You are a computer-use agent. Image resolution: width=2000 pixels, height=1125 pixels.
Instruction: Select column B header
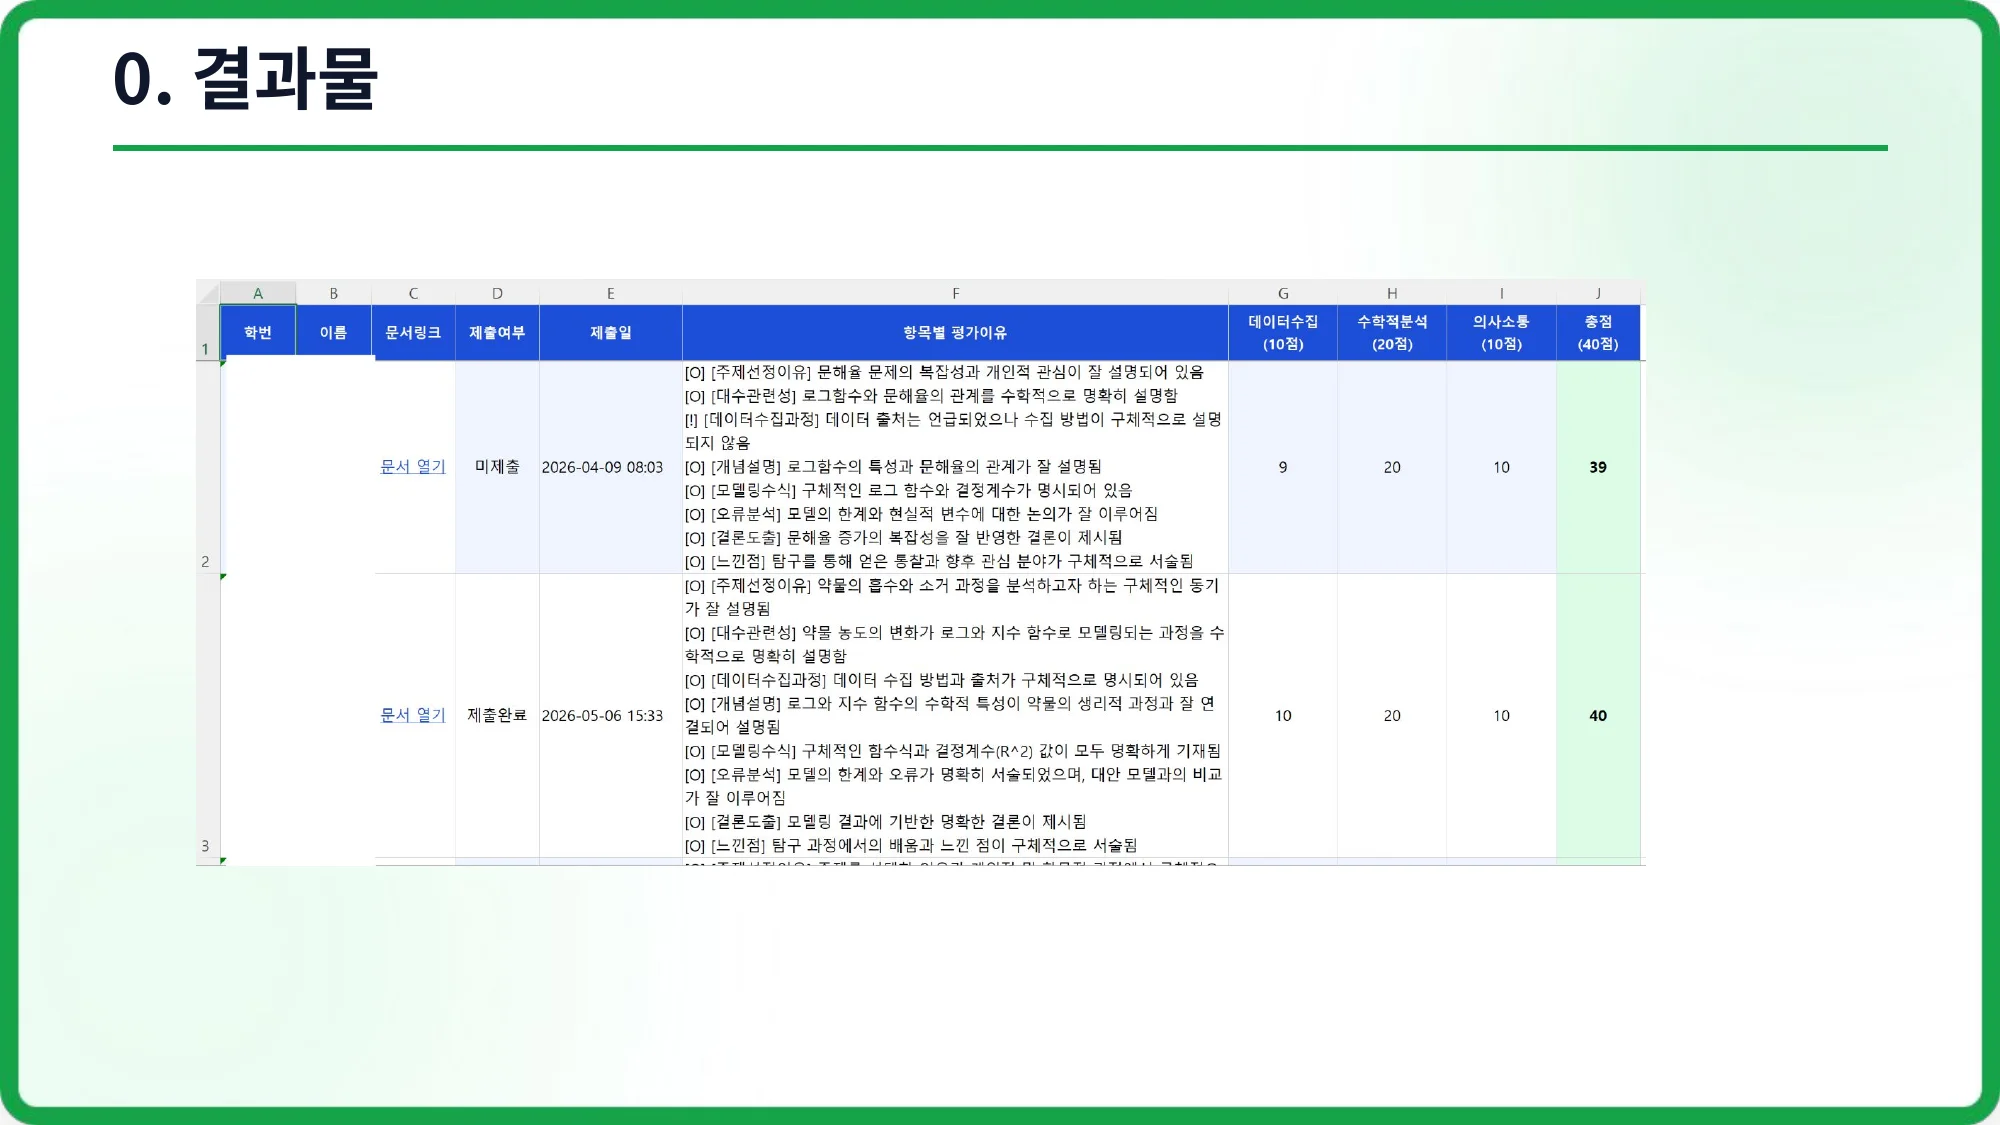coord(334,293)
